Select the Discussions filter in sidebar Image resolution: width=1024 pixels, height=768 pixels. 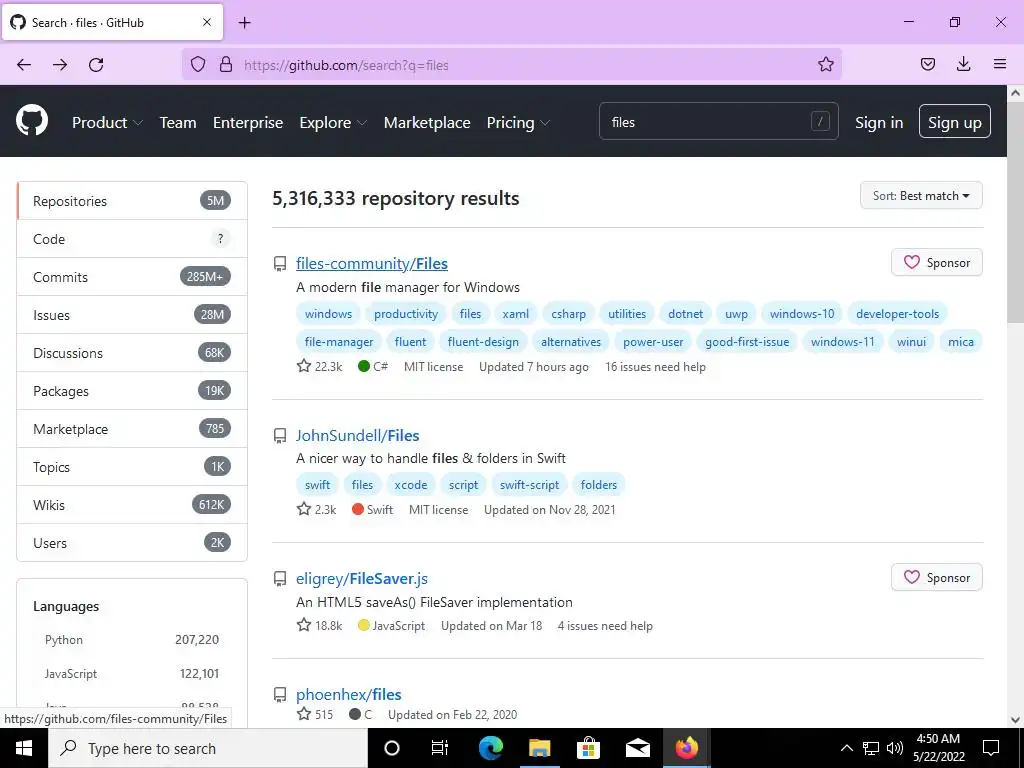132,353
